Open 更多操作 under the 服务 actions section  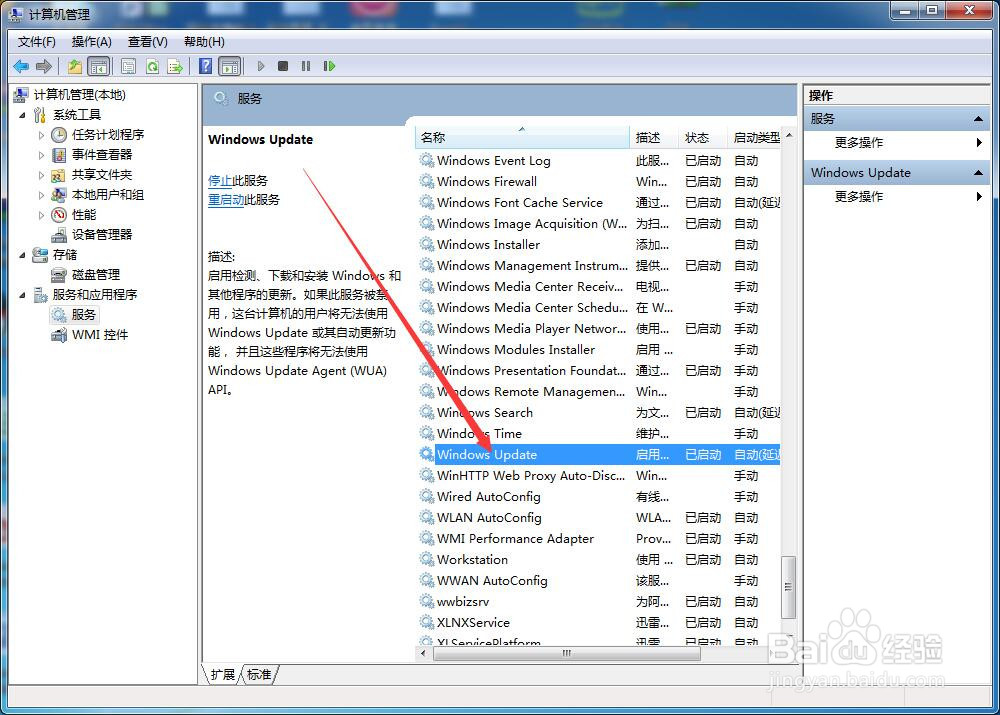(859, 142)
